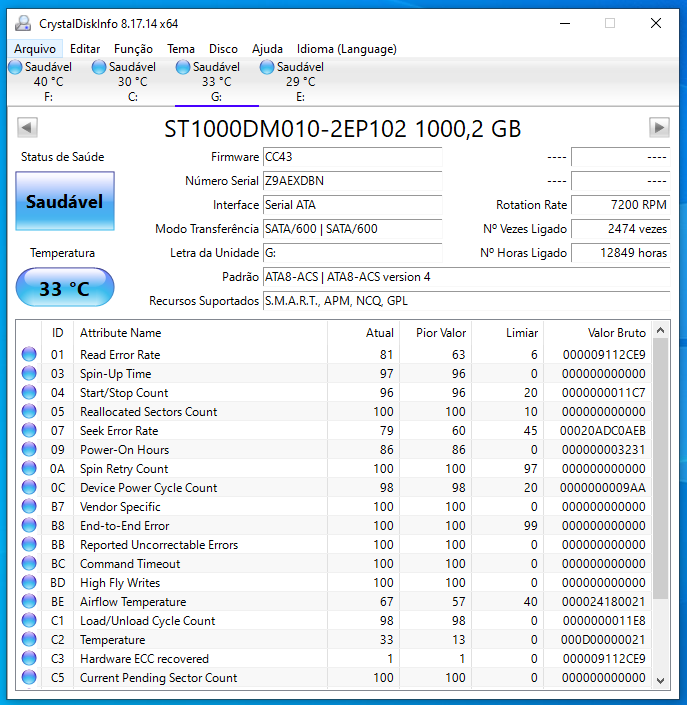The image size is (687, 705).
Task: Open the Tema menu
Action: 181,49
